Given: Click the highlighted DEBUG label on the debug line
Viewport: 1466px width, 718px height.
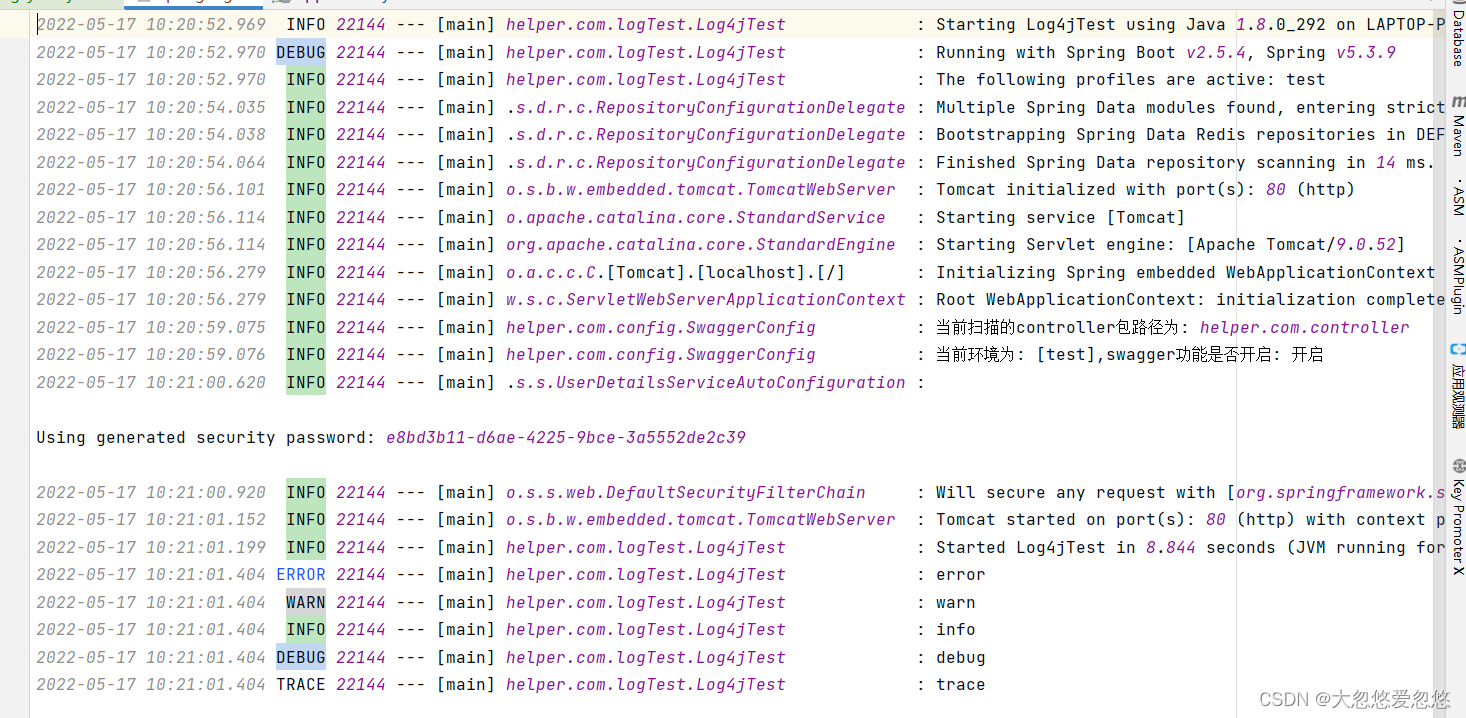Looking at the screenshot, I should (x=301, y=657).
